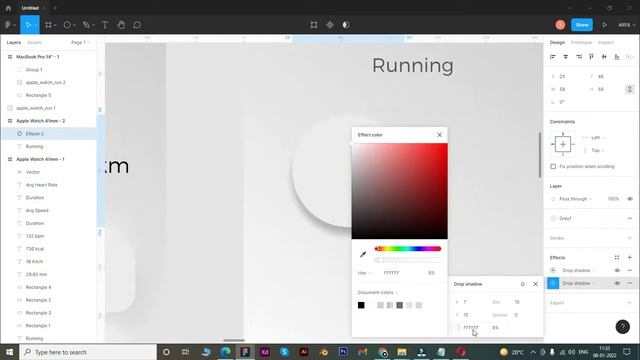Select the Untitled file tab
This screenshot has height=360, width=640.
[x=30, y=8]
